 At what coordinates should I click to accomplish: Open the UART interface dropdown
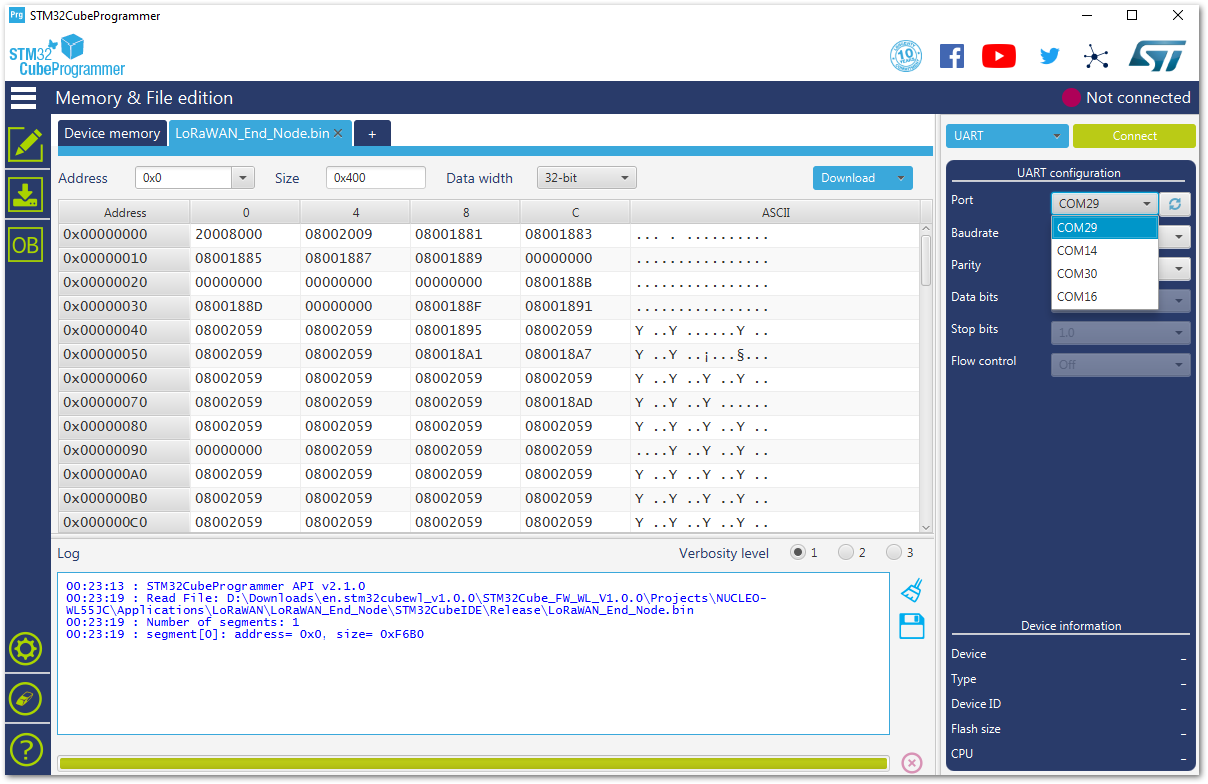[x=1007, y=136]
